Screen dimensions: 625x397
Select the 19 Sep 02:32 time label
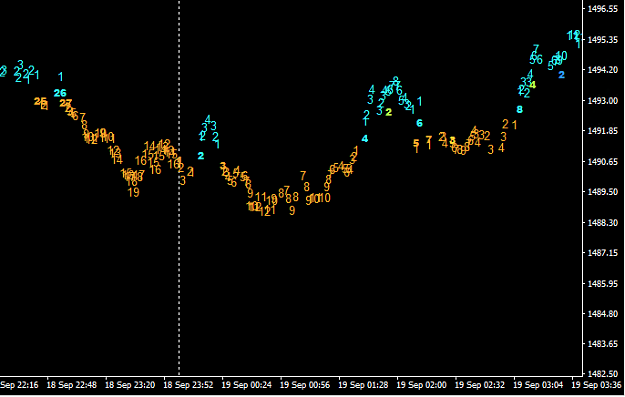[x=480, y=385]
